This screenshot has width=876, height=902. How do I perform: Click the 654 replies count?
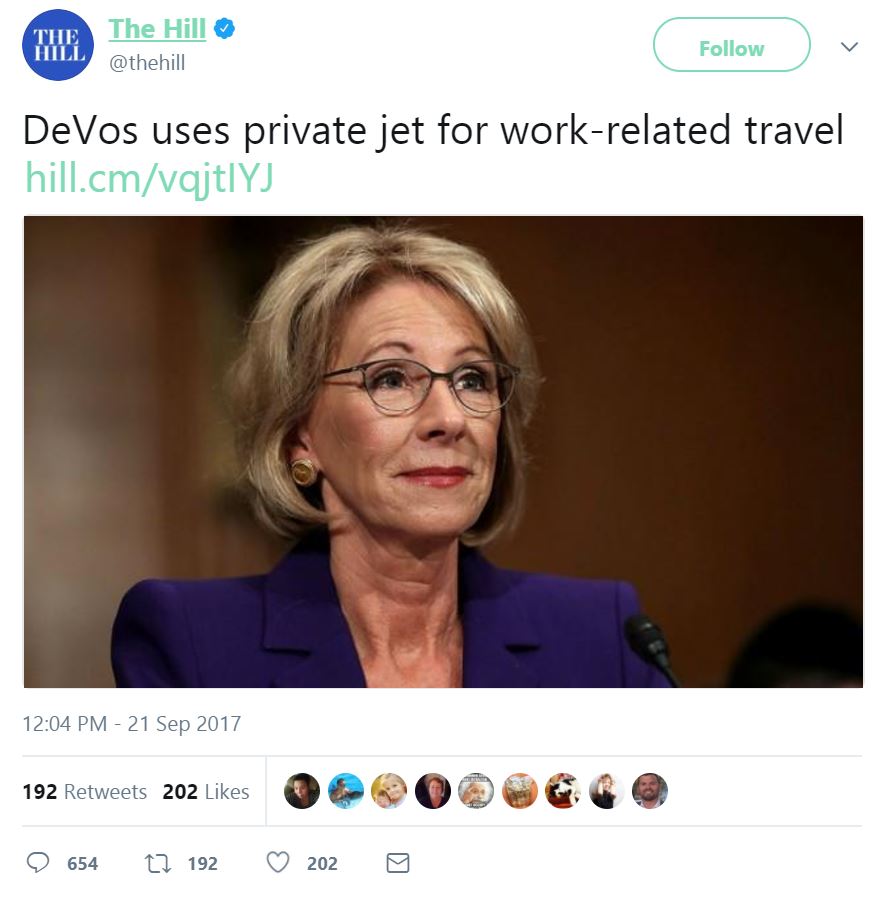pos(82,863)
